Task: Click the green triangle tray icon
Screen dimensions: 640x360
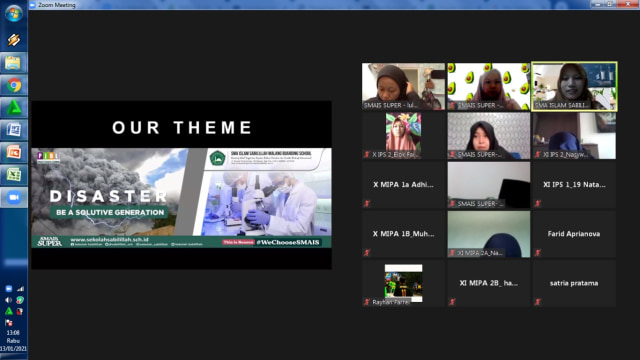Action: click(x=9, y=311)
